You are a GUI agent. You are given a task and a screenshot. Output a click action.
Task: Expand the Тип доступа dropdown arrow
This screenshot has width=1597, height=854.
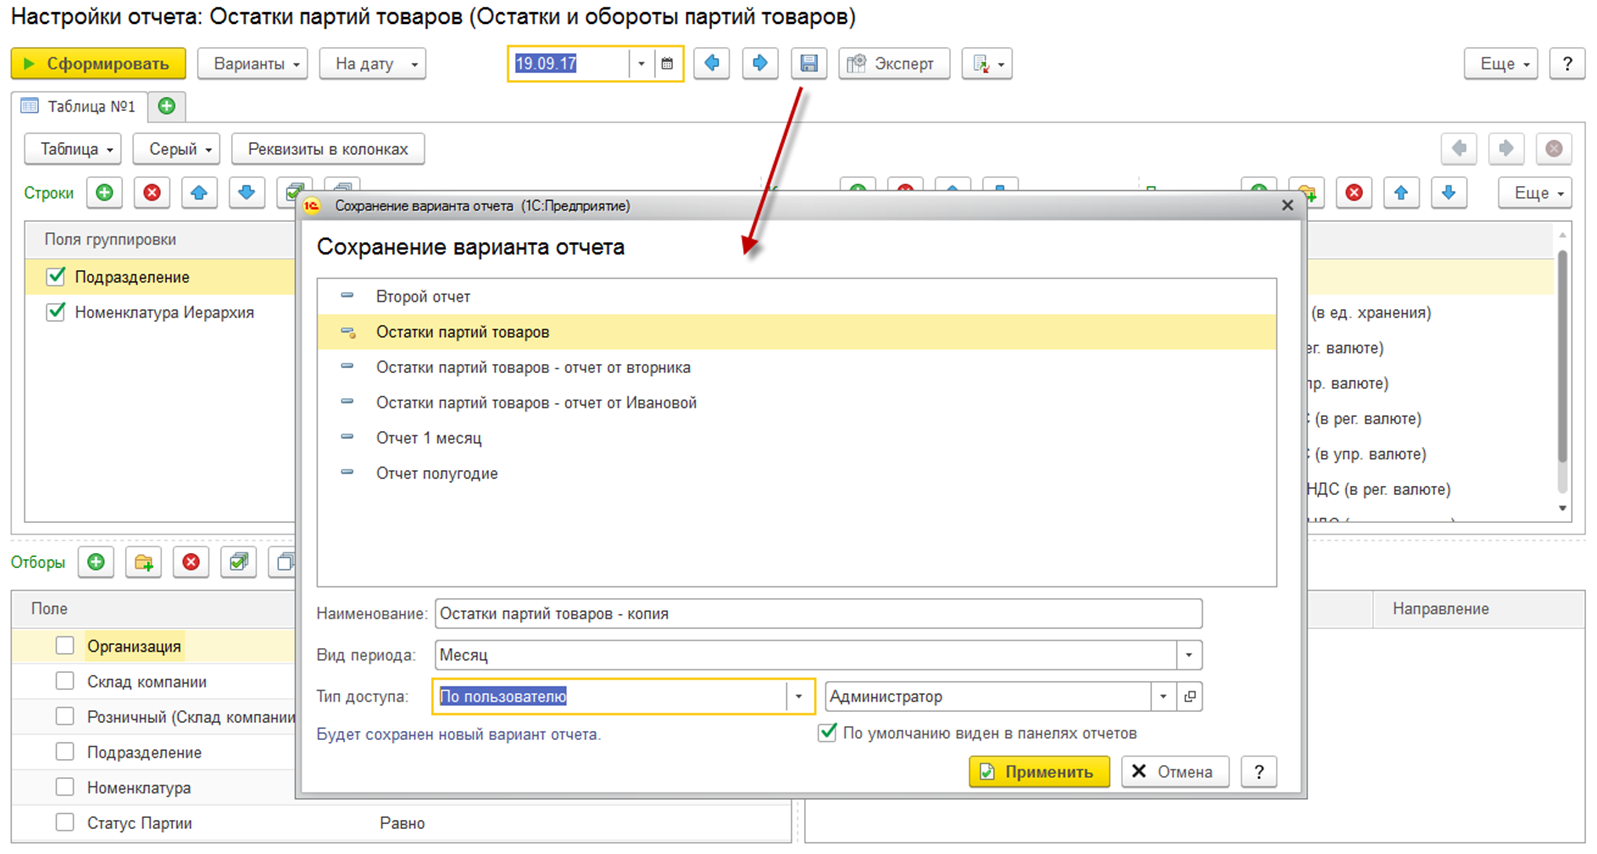(798, 697)
